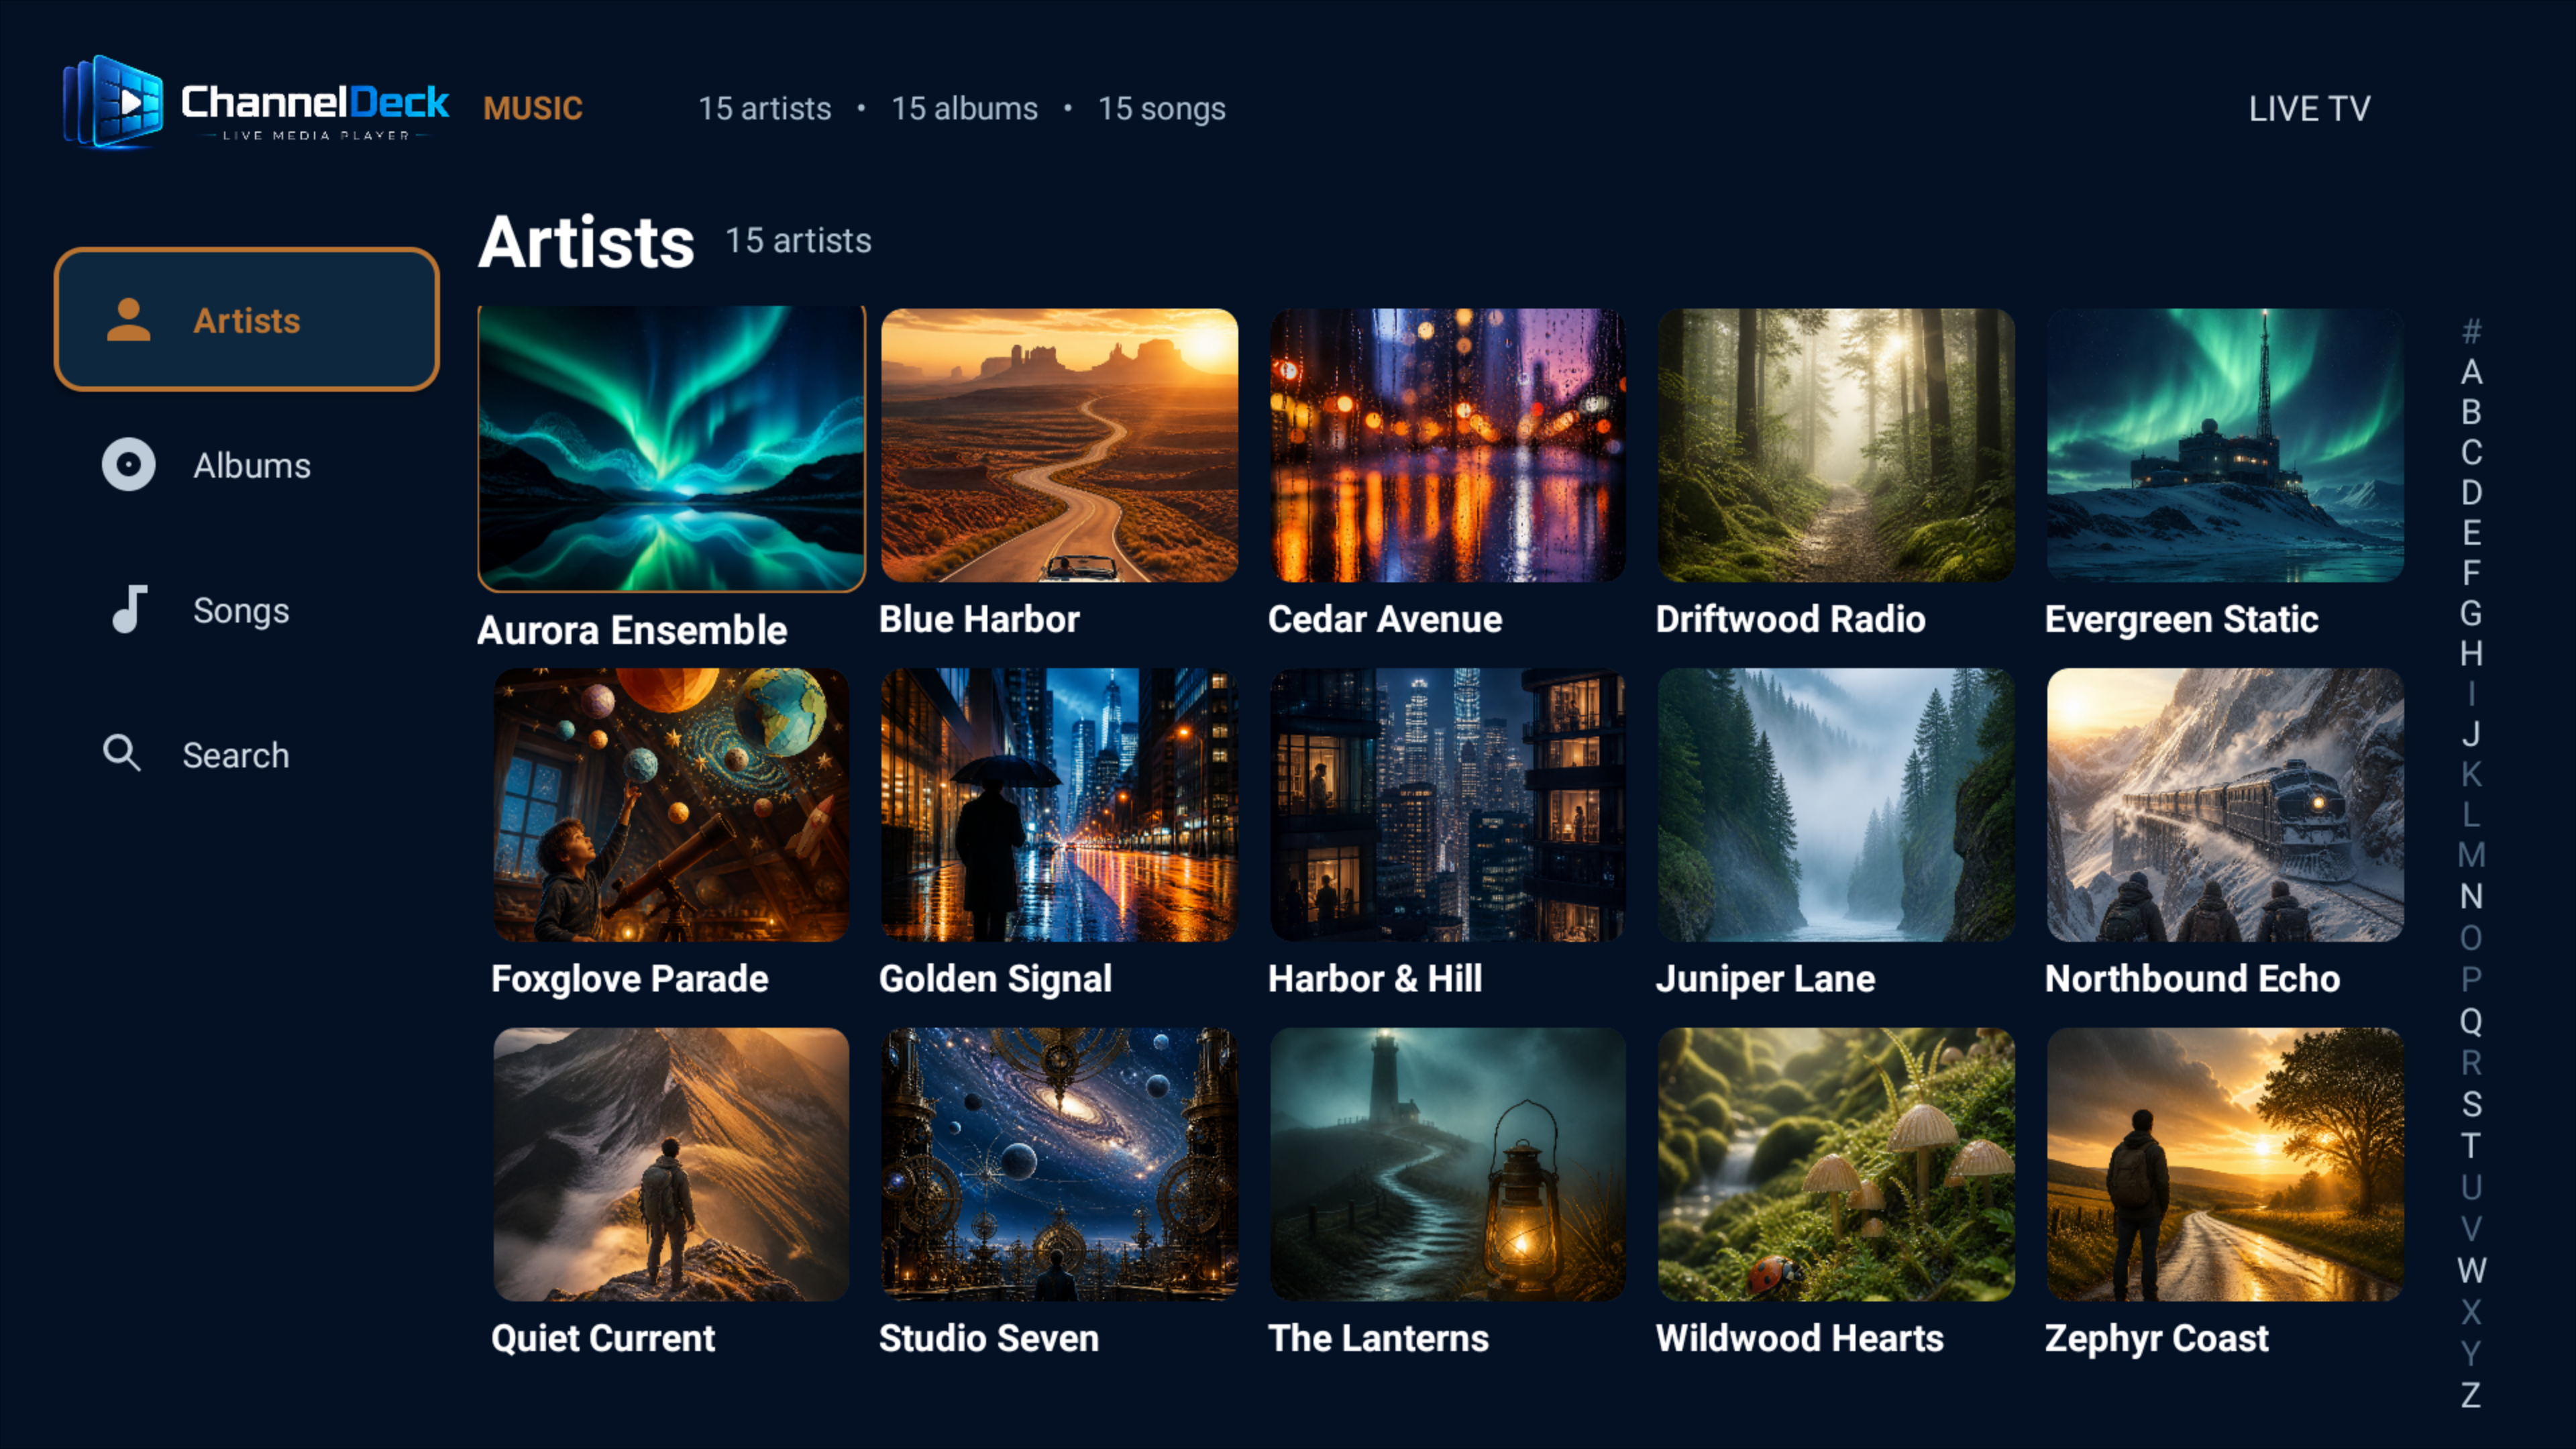Jump to letter A in index

(2471, 372)
